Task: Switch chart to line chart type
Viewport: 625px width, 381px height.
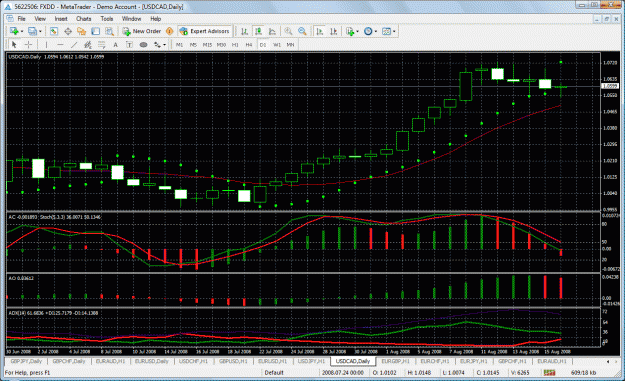Action: click(272, 31)
